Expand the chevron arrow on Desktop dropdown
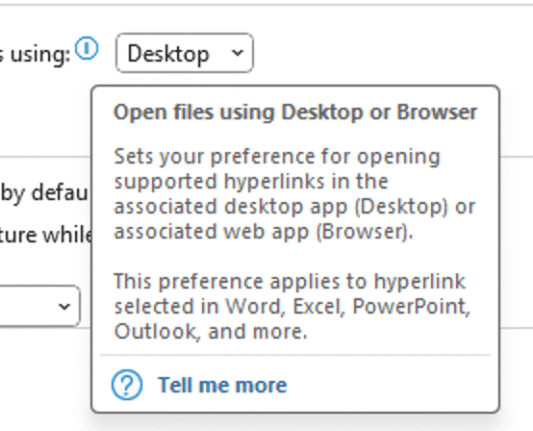 click(x=237, y=53)
